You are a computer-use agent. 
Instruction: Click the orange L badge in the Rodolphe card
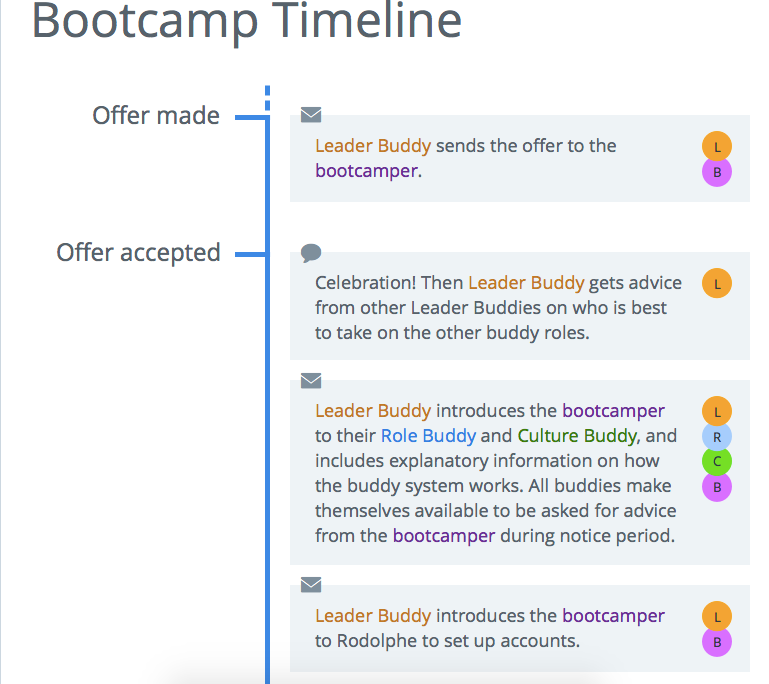point(717,616)
